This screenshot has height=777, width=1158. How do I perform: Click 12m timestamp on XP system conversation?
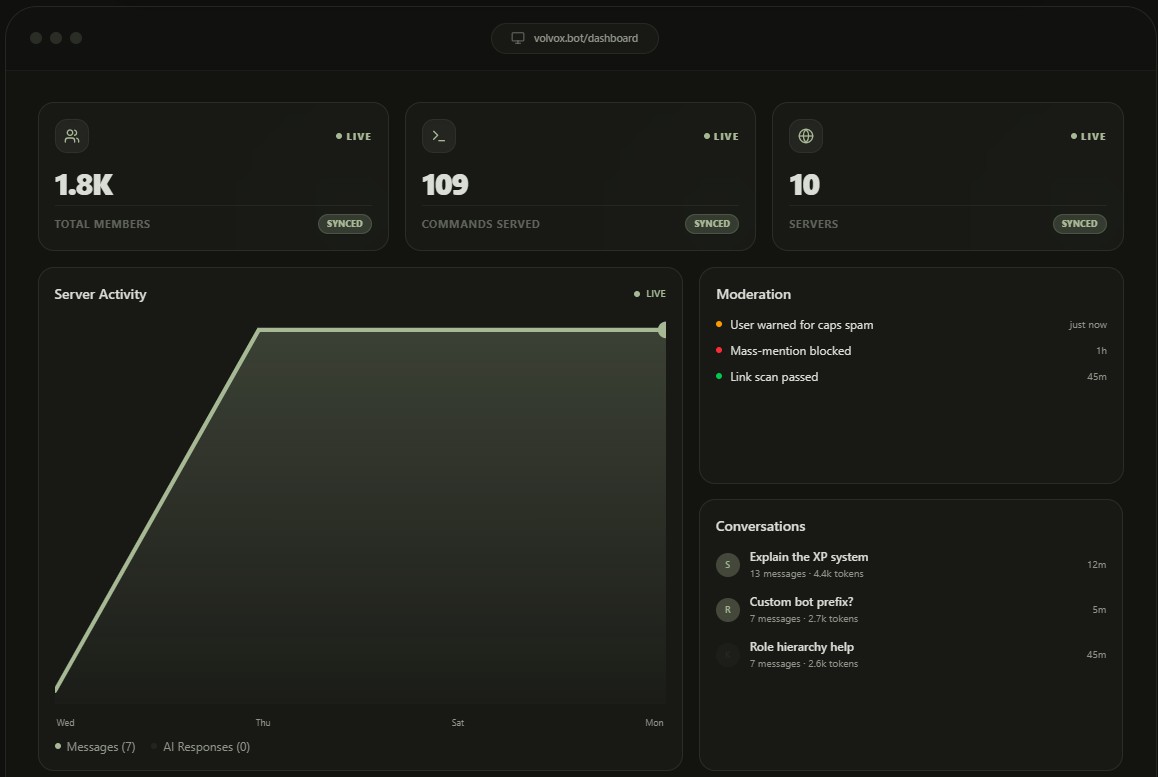pos(1097,564)
